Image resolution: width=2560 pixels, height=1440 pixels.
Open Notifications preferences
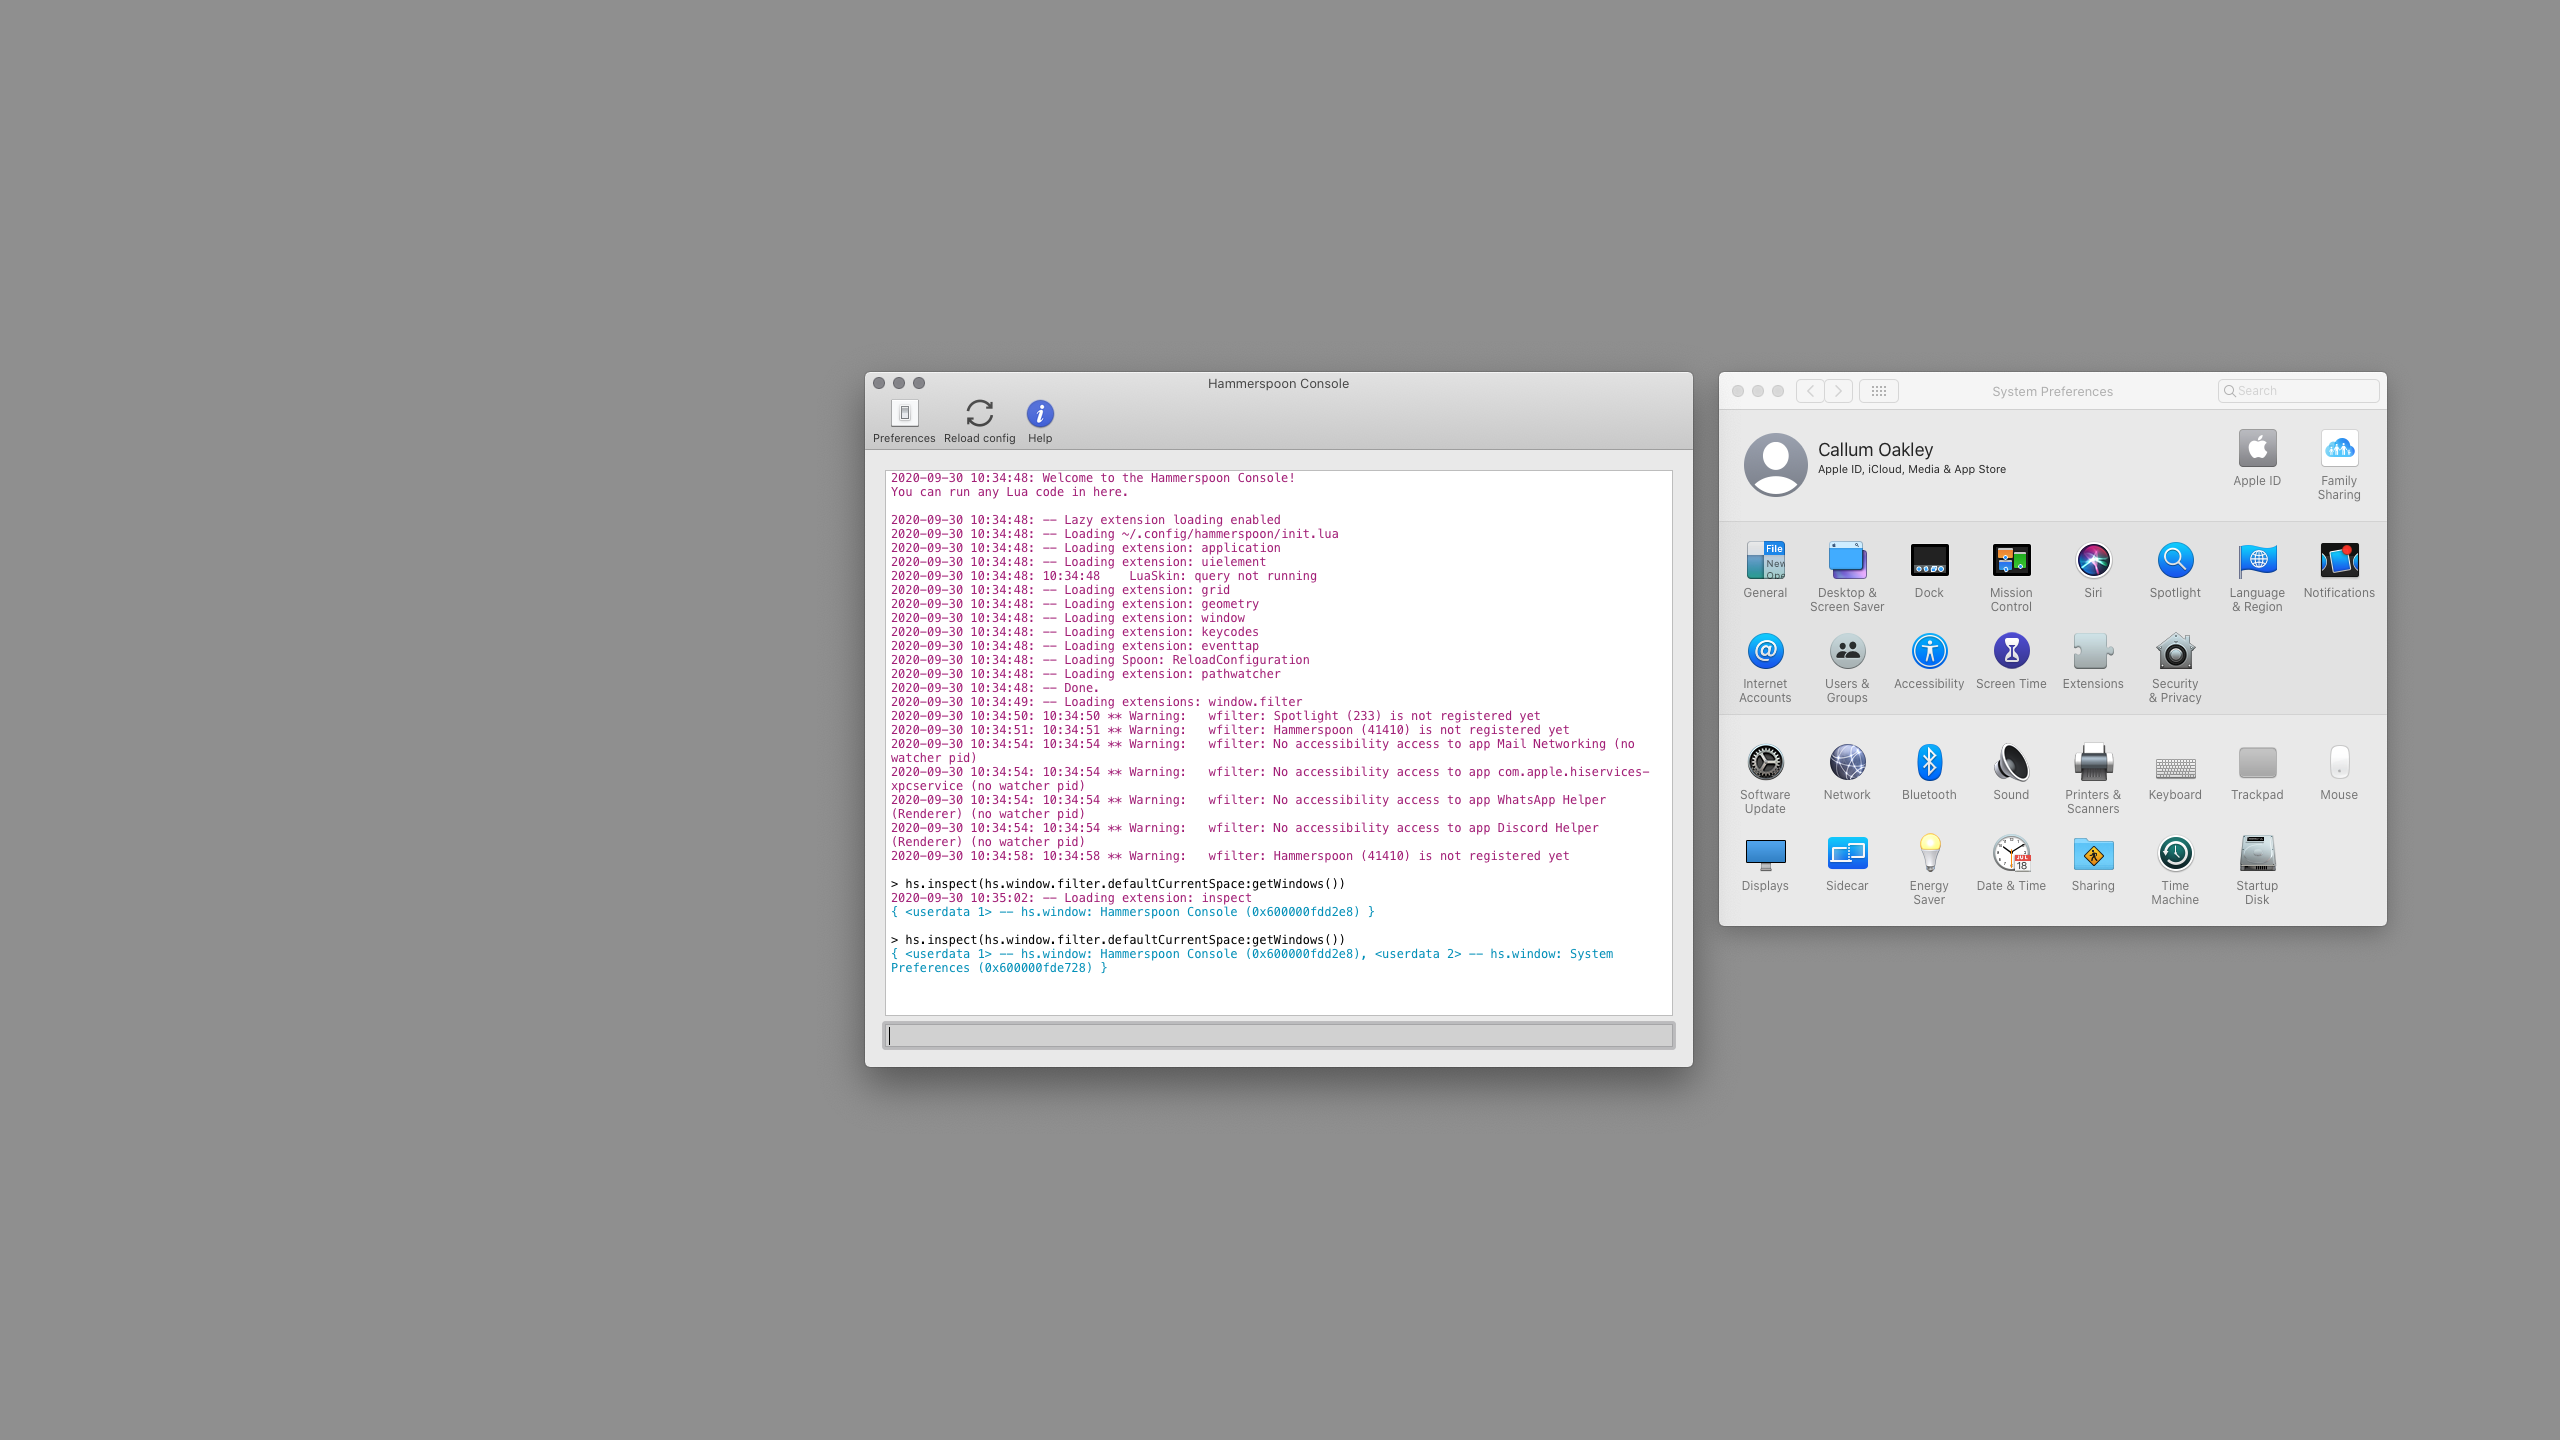pyautogui.click(x=2339, y=571)
